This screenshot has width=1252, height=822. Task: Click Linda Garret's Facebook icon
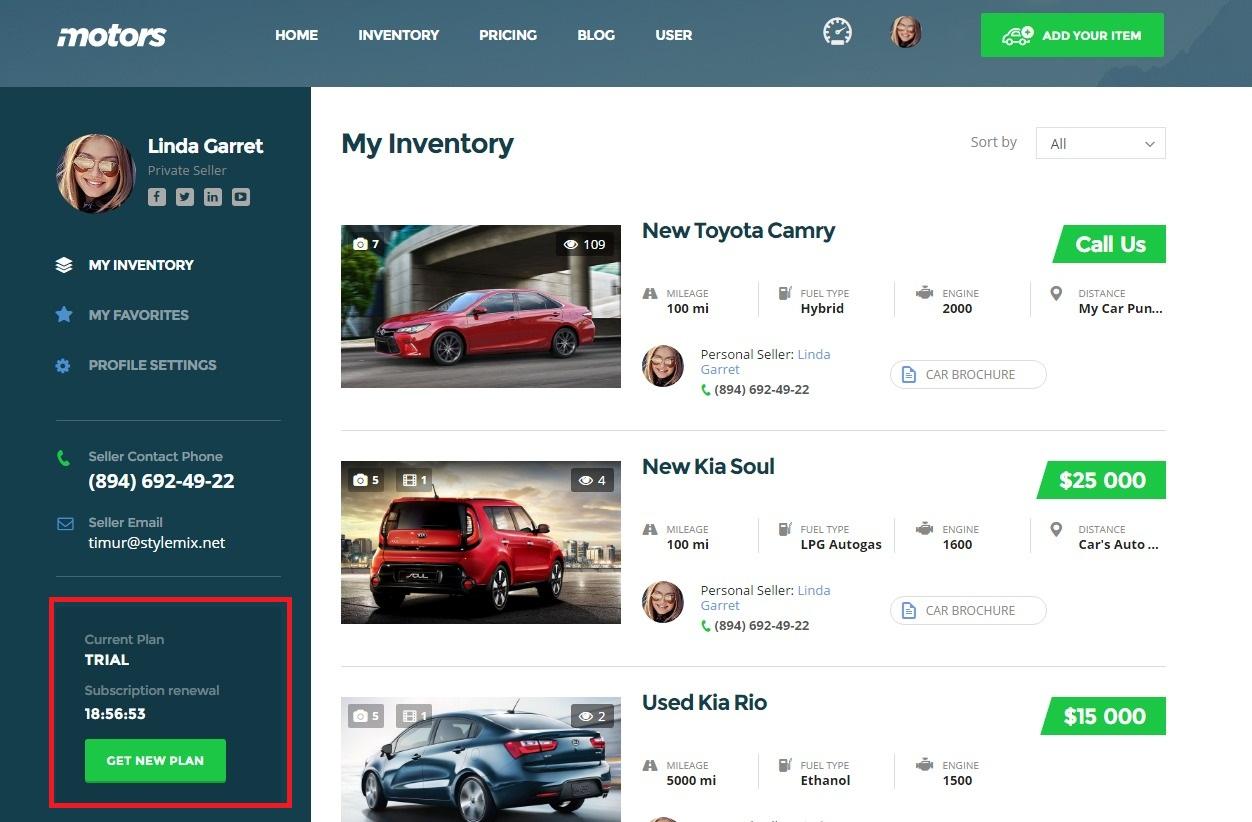(157, 197)
